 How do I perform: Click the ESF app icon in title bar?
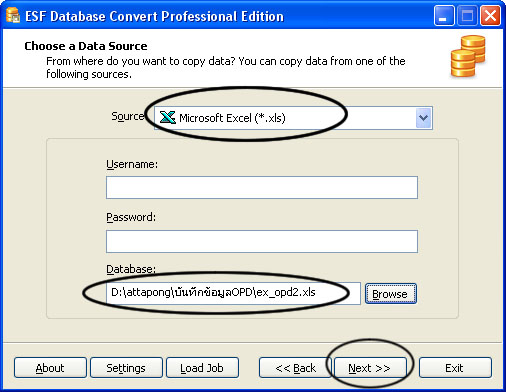coord(13,15)
